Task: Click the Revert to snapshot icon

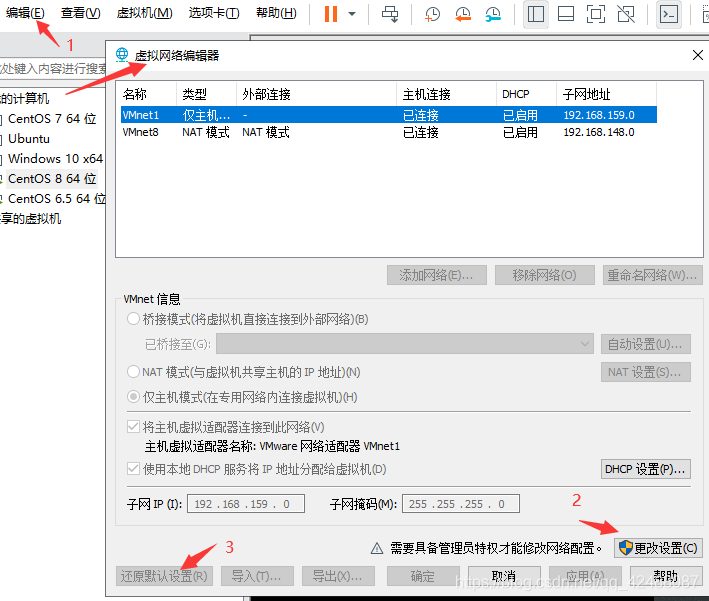Action: (463, 14)
